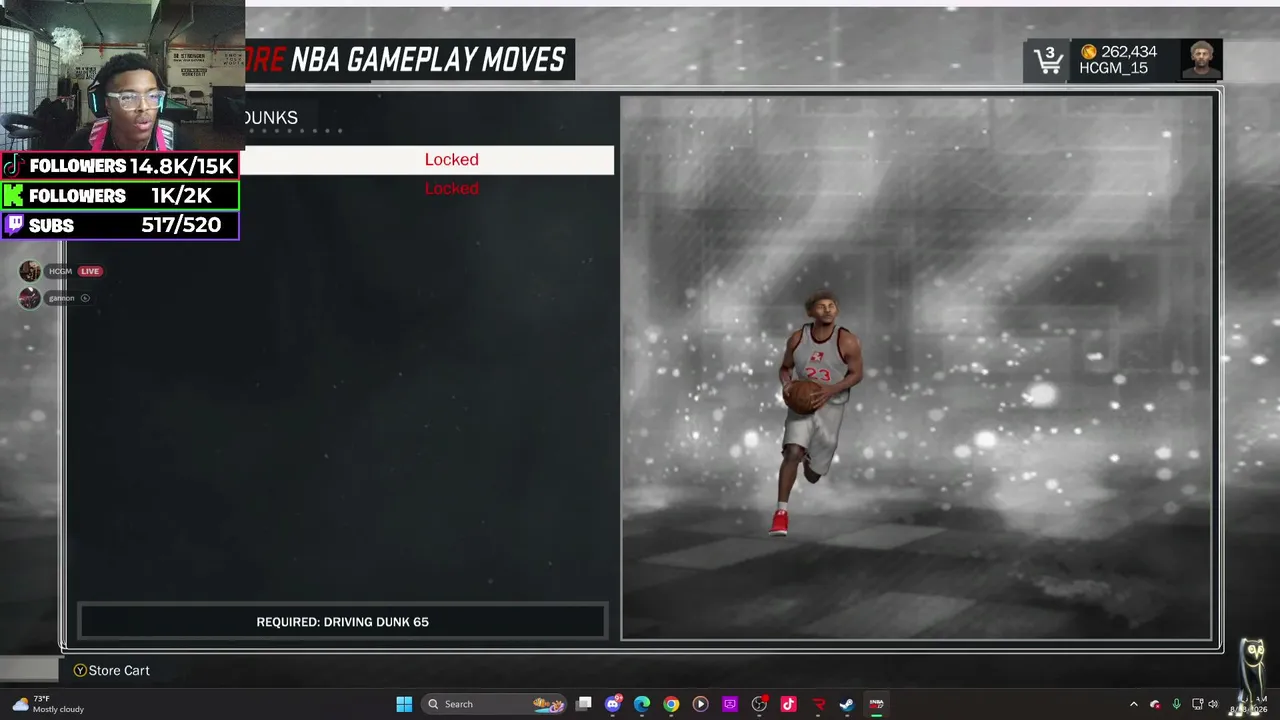This screenshot has height=720, width=1280.
Task: Click the Twitch logo in subs overlay
Action: [14, 225]
